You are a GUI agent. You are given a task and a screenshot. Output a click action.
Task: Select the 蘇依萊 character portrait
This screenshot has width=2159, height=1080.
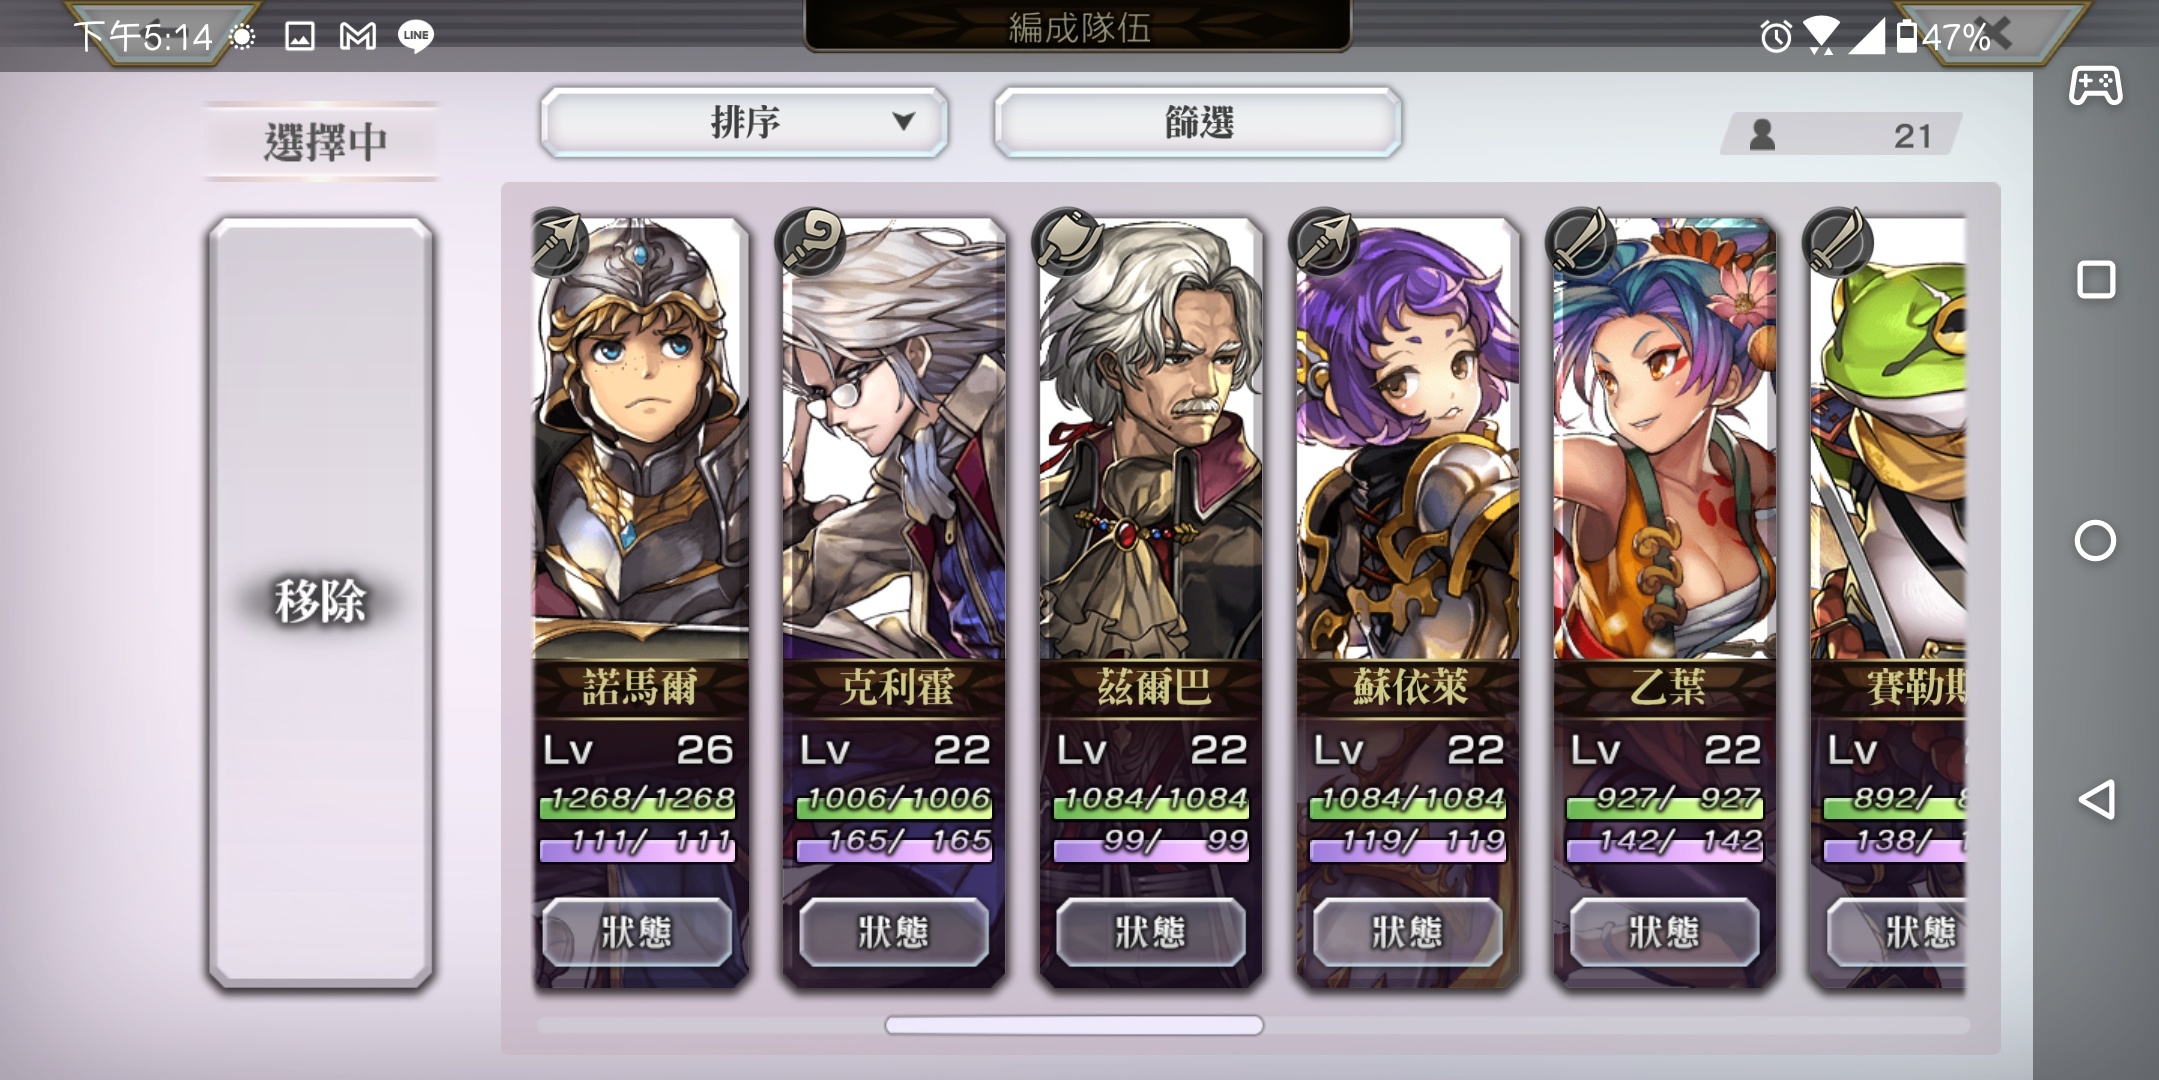pyautogui.click(x=1408, y=440)
